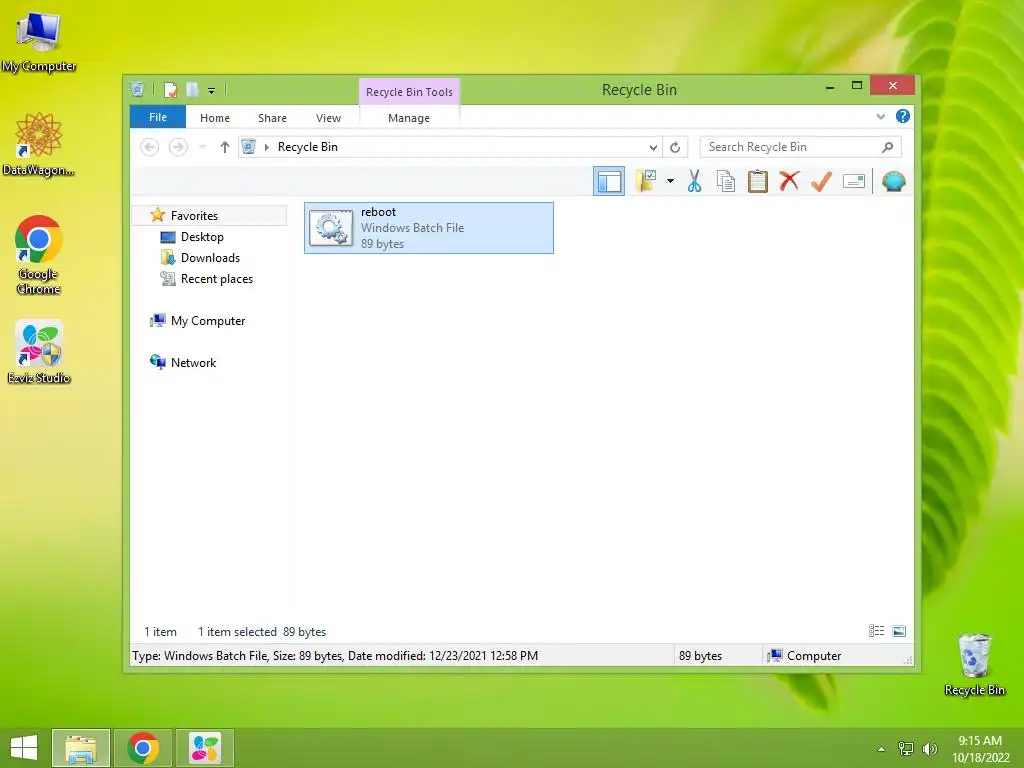Screen dimensions: 1024x768
Task: Click the Refresh button
Action: (675, 148)
